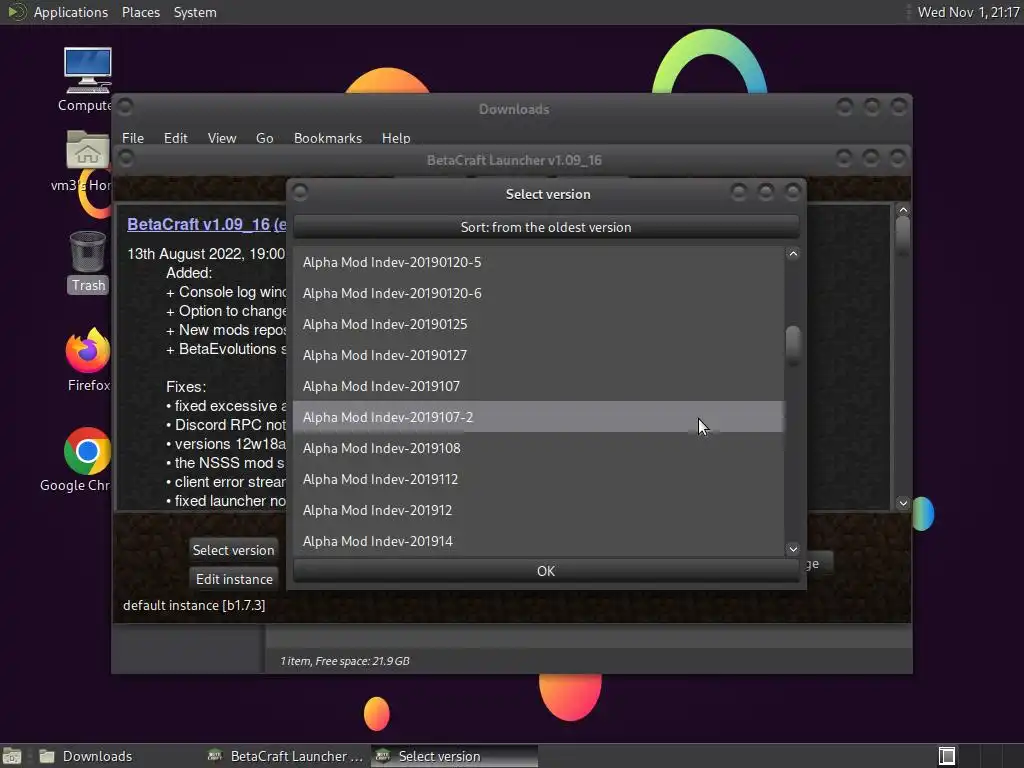The width and height of the screenshot is (1024, 768).
Task: Open the Applications menu
Action: tap(71, 12)
